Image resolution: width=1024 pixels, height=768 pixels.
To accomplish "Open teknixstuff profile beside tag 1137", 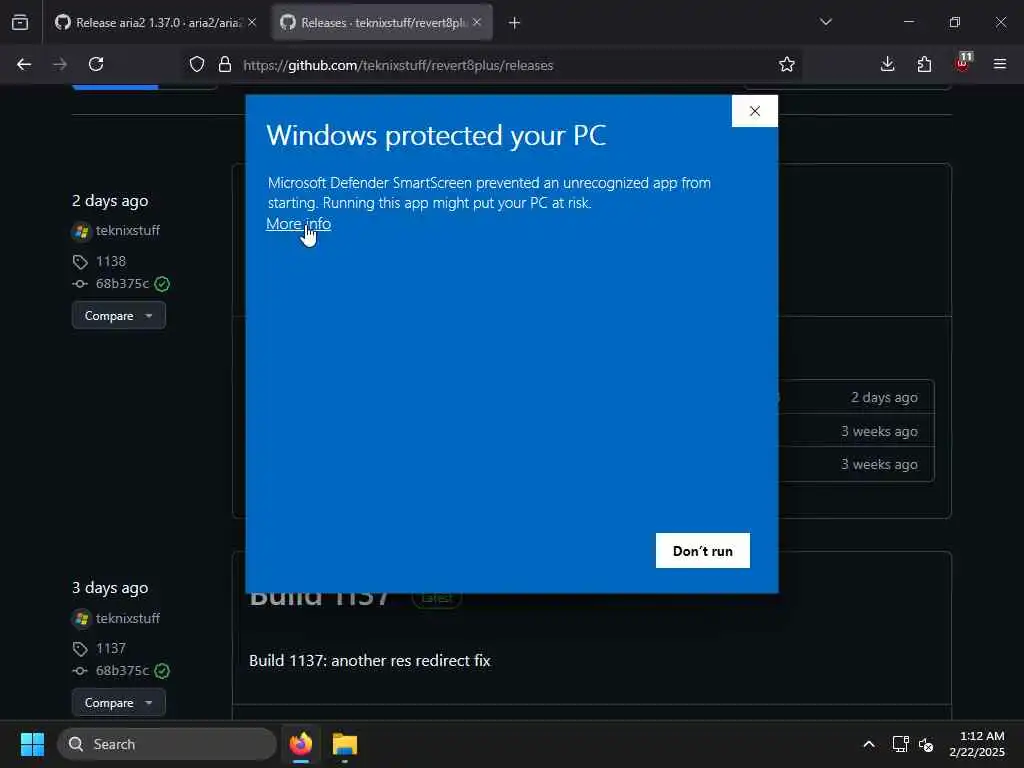I will pos(127,618).
